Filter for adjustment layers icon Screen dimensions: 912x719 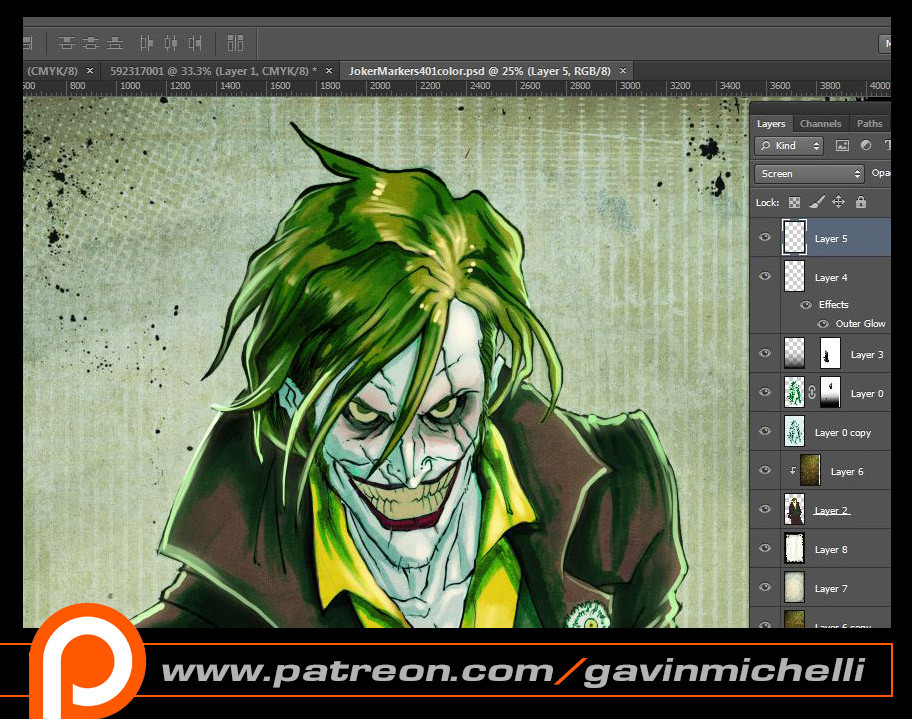pyautogui.click(x=865, y=145)
